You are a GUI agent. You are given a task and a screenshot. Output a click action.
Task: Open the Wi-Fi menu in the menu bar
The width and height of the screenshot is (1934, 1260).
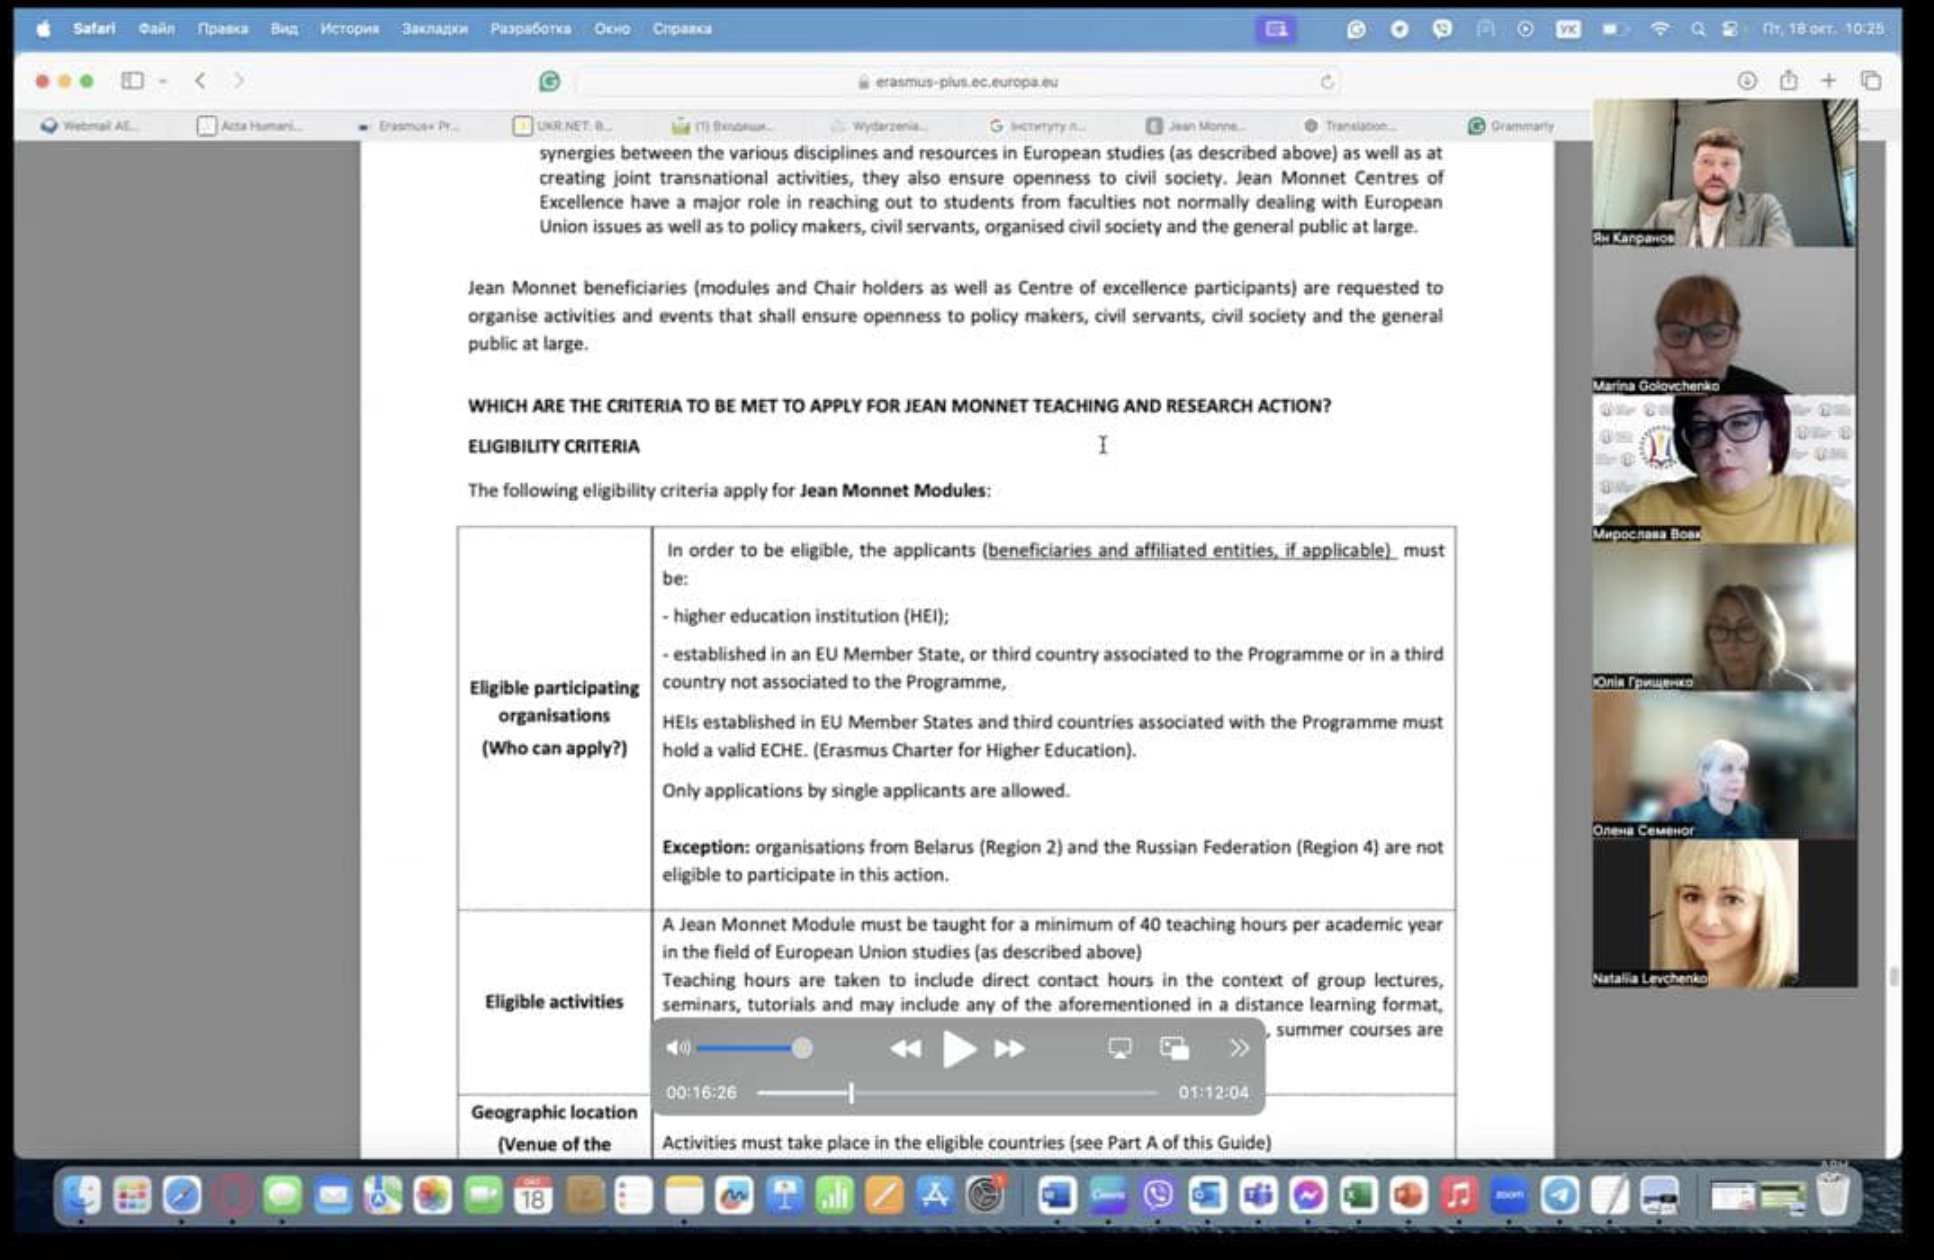(x=1660, y=29)
